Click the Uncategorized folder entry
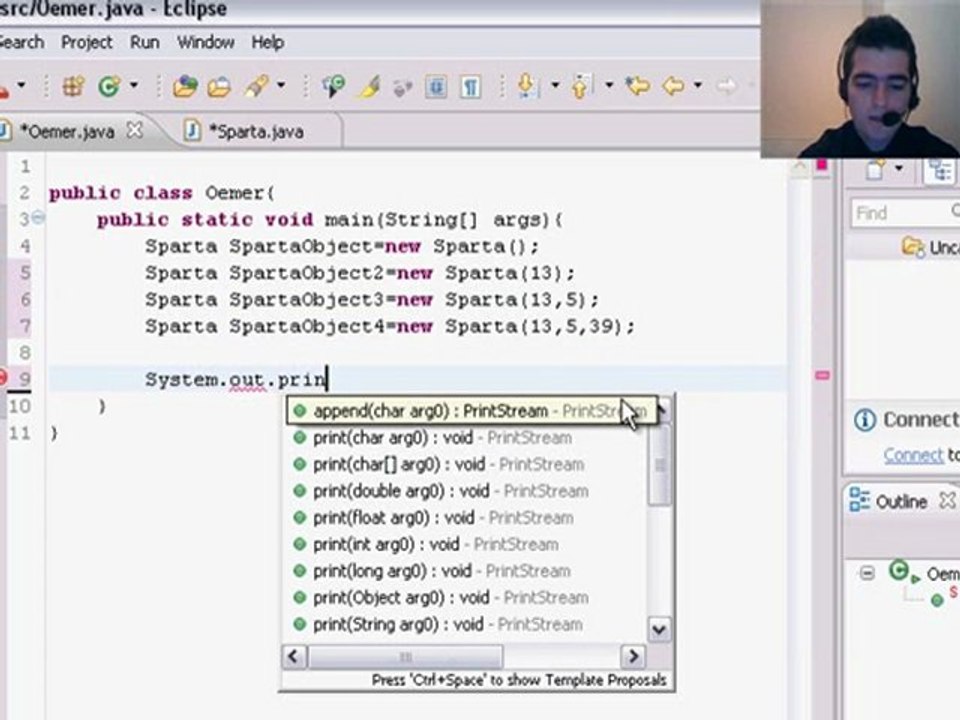The height and width of the screenshot is (720, 960). tap(931, 247)
